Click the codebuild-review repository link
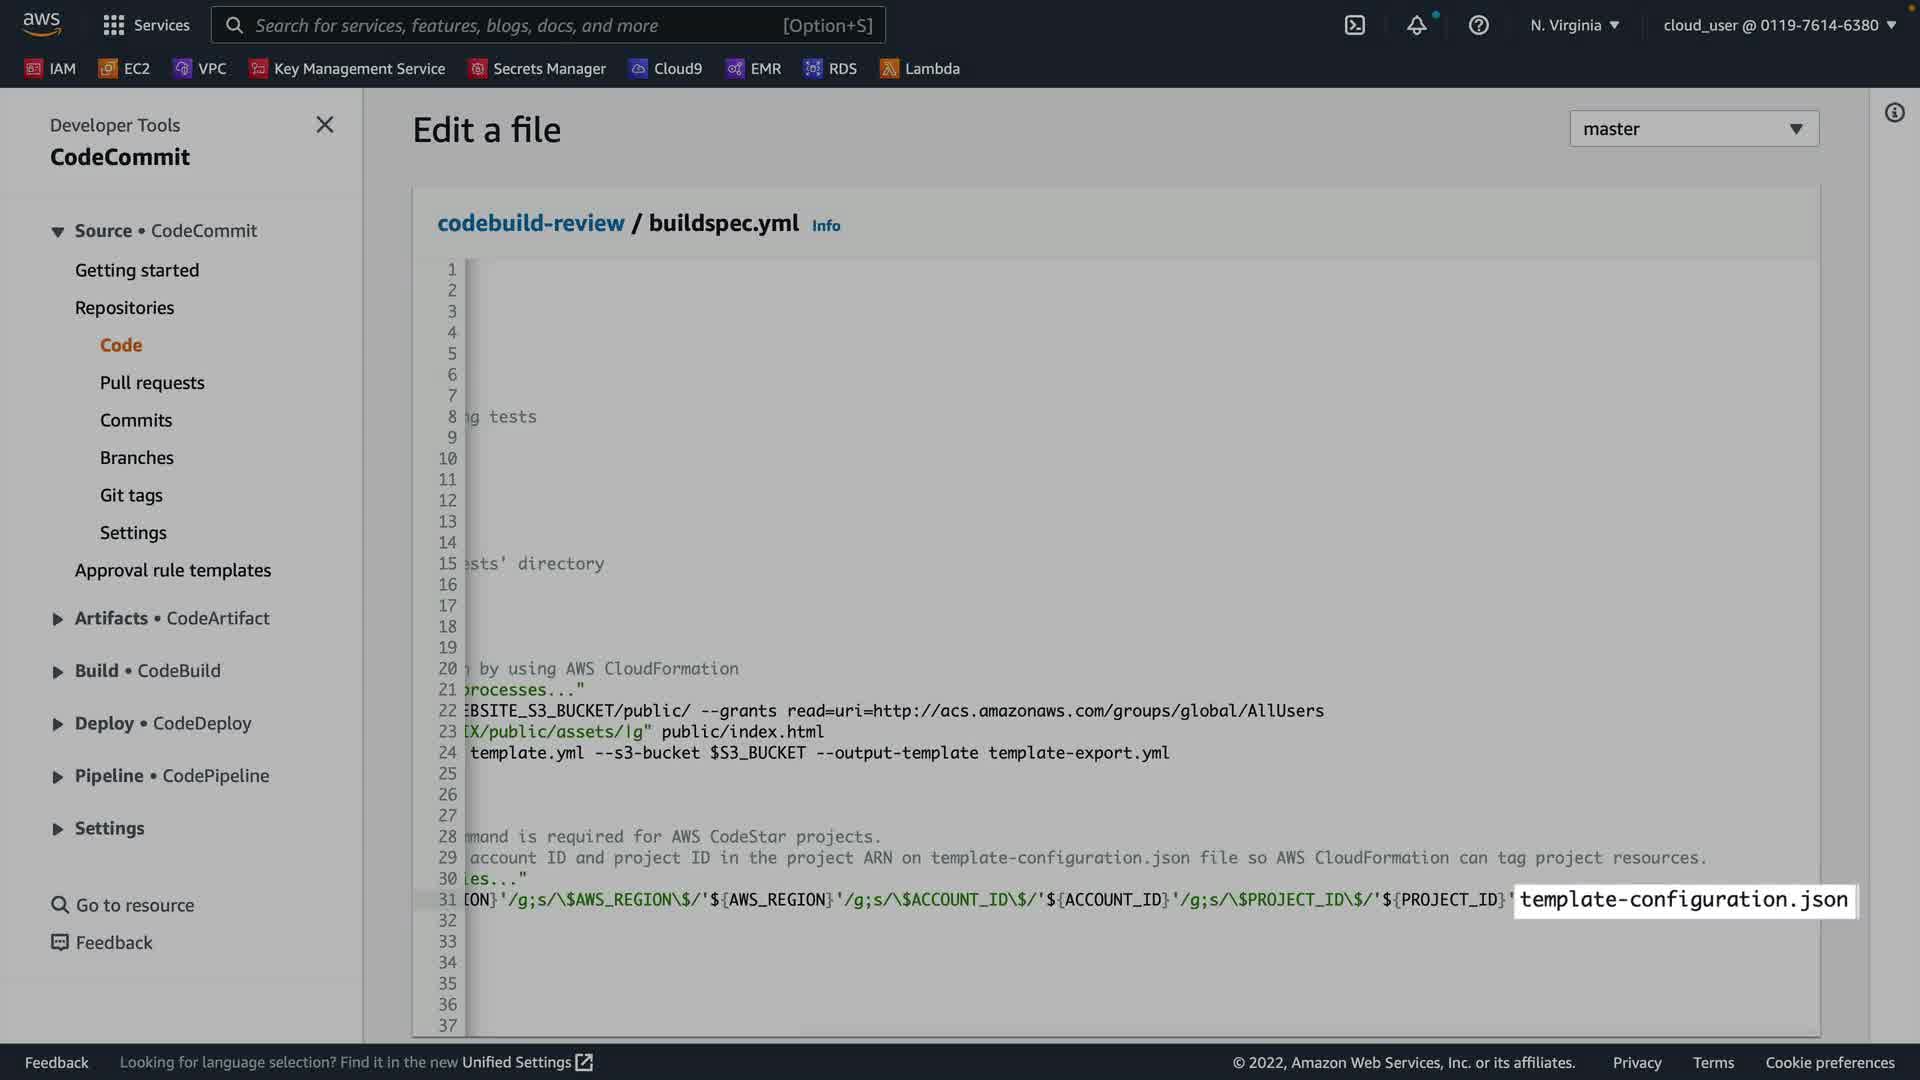Image resolution: width=1920 pixels, height=1080 pixels. 530,223
